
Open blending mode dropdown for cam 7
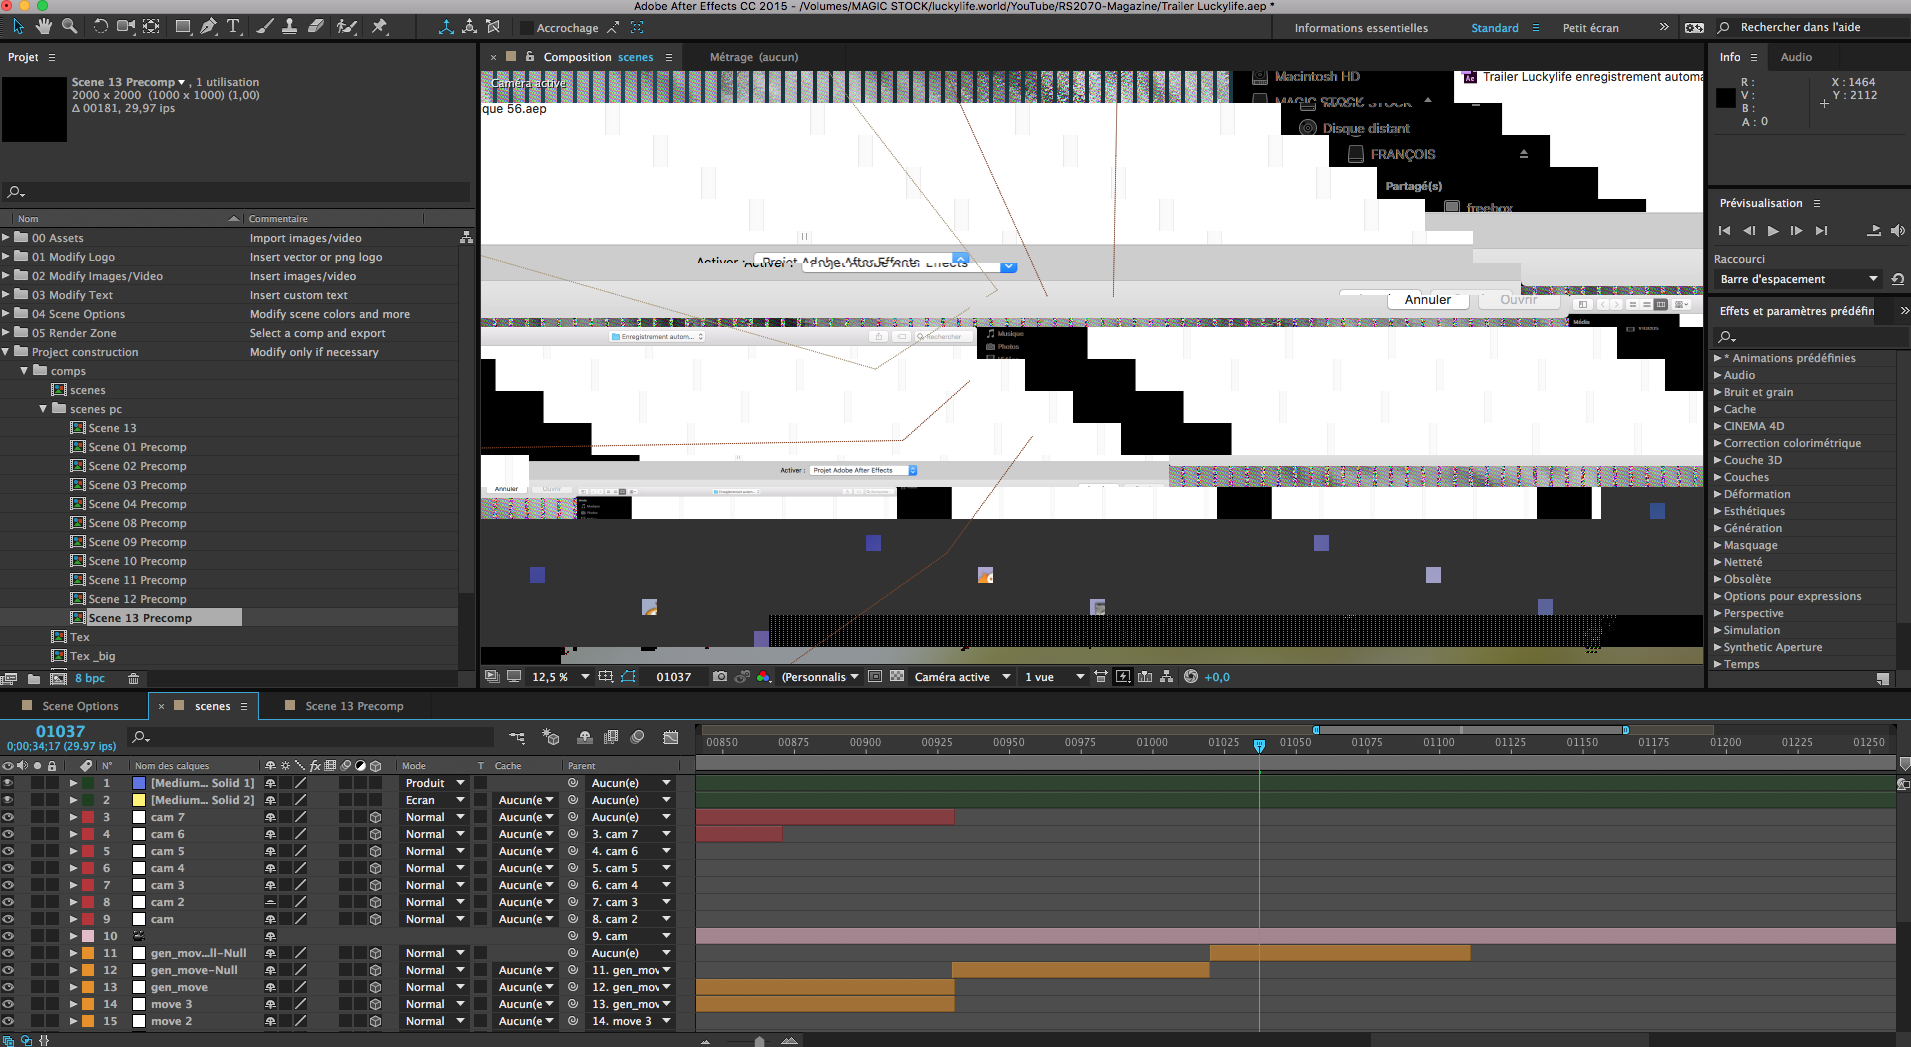(435, 817)
